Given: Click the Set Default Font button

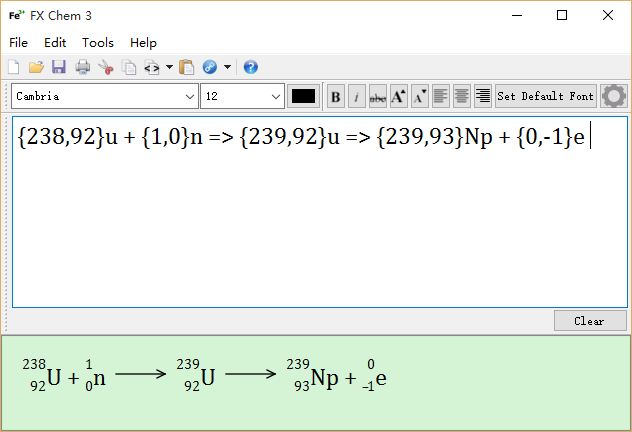Looking at the screenshot, I should click(546, 96).
